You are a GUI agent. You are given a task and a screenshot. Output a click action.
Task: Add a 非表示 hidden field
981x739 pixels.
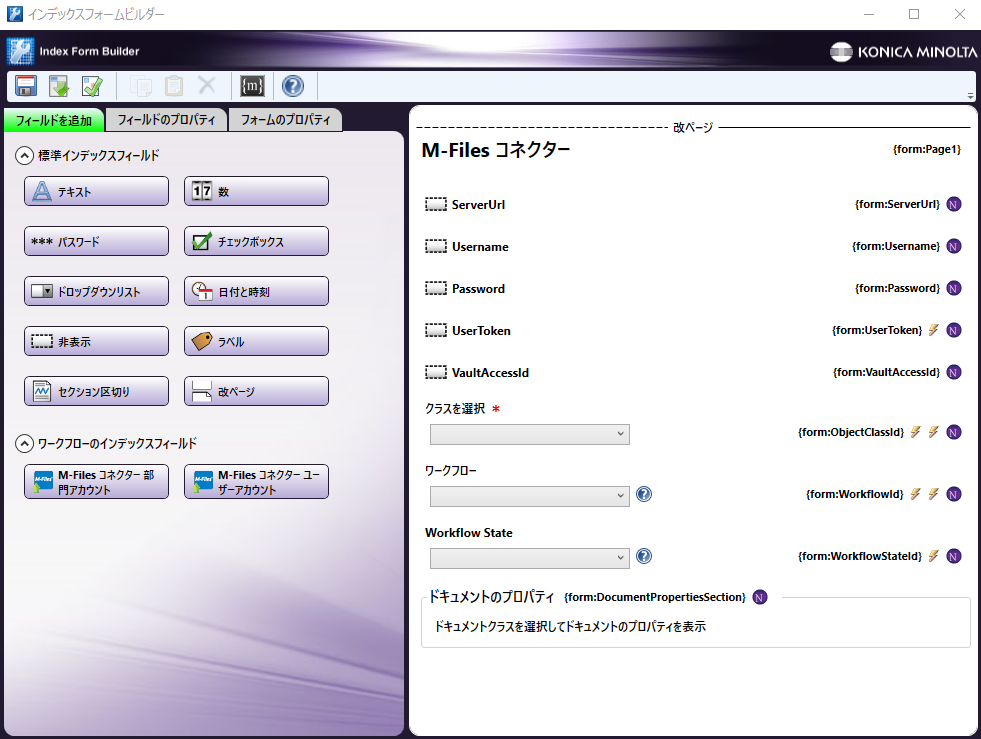click(x=96, y=341)
